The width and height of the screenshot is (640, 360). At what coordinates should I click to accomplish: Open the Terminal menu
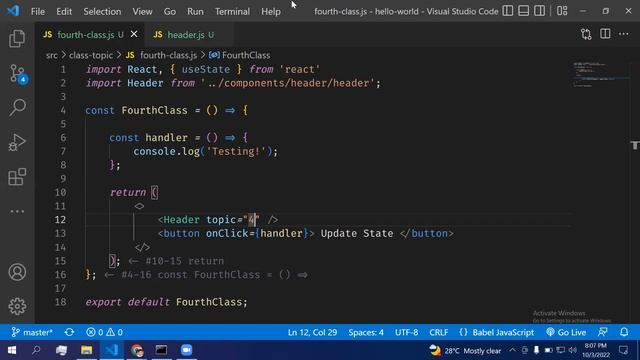click(232, 11)
